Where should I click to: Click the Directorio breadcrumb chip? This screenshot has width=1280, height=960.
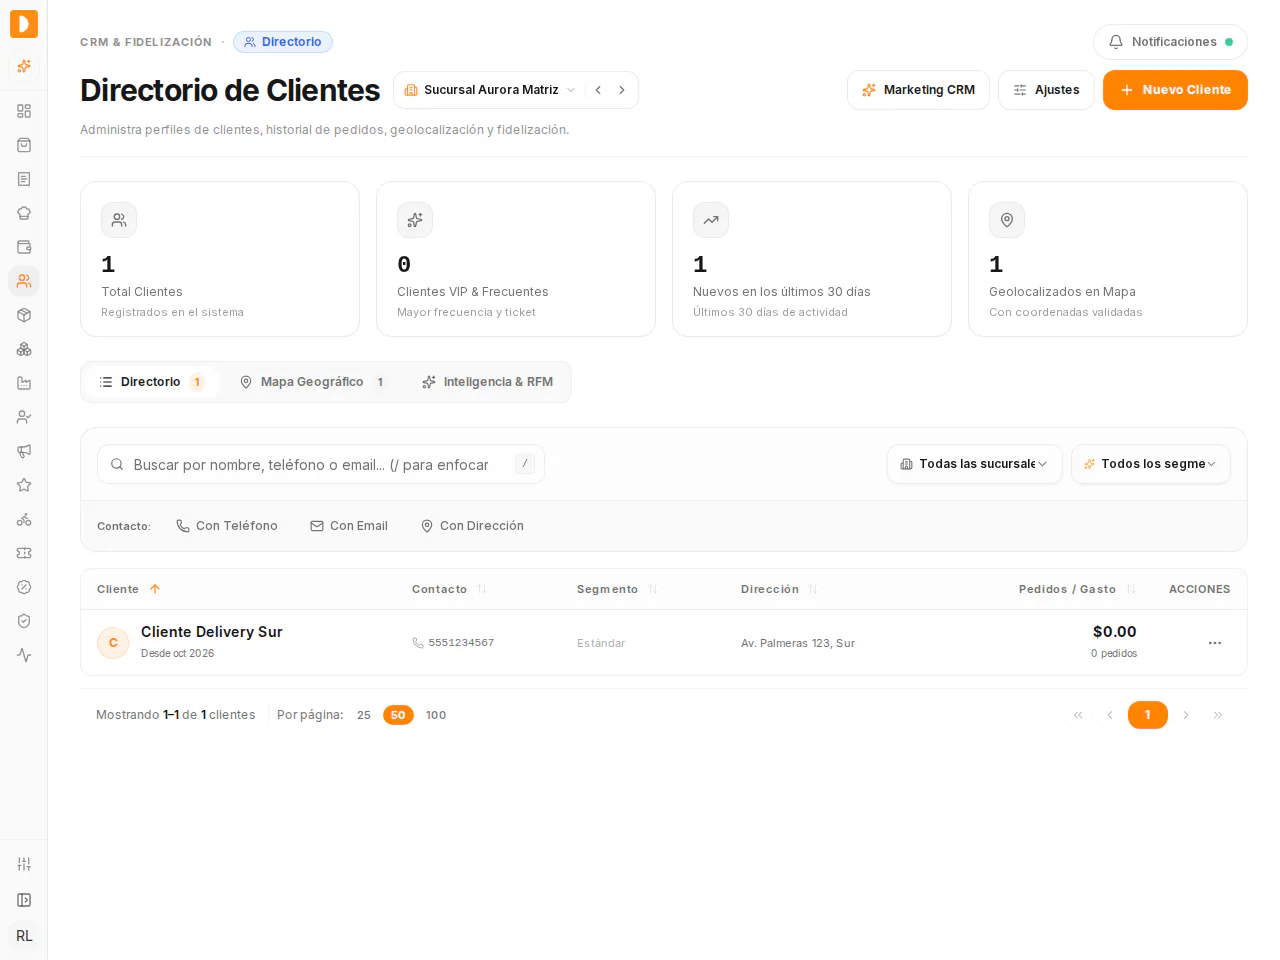(x=283, y=42)
